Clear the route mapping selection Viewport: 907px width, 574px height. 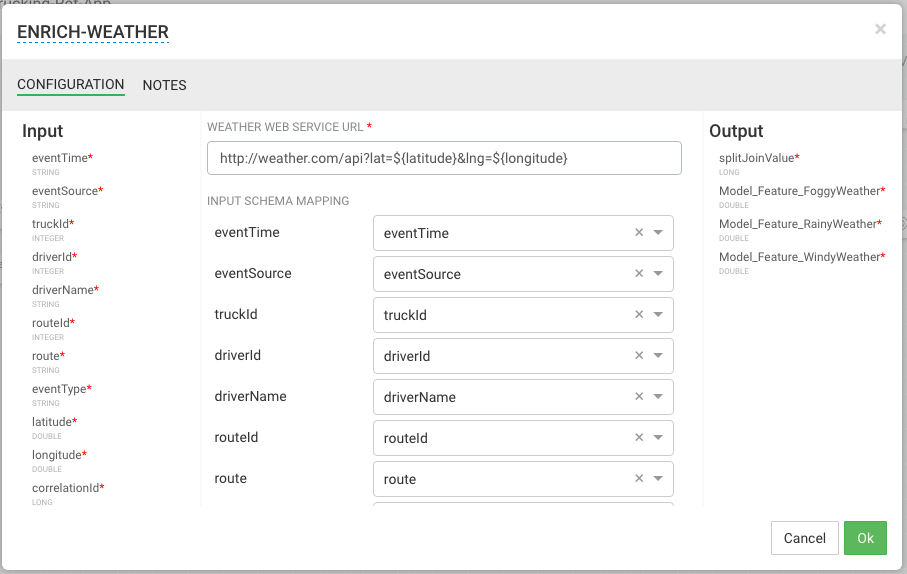point(639,479)
